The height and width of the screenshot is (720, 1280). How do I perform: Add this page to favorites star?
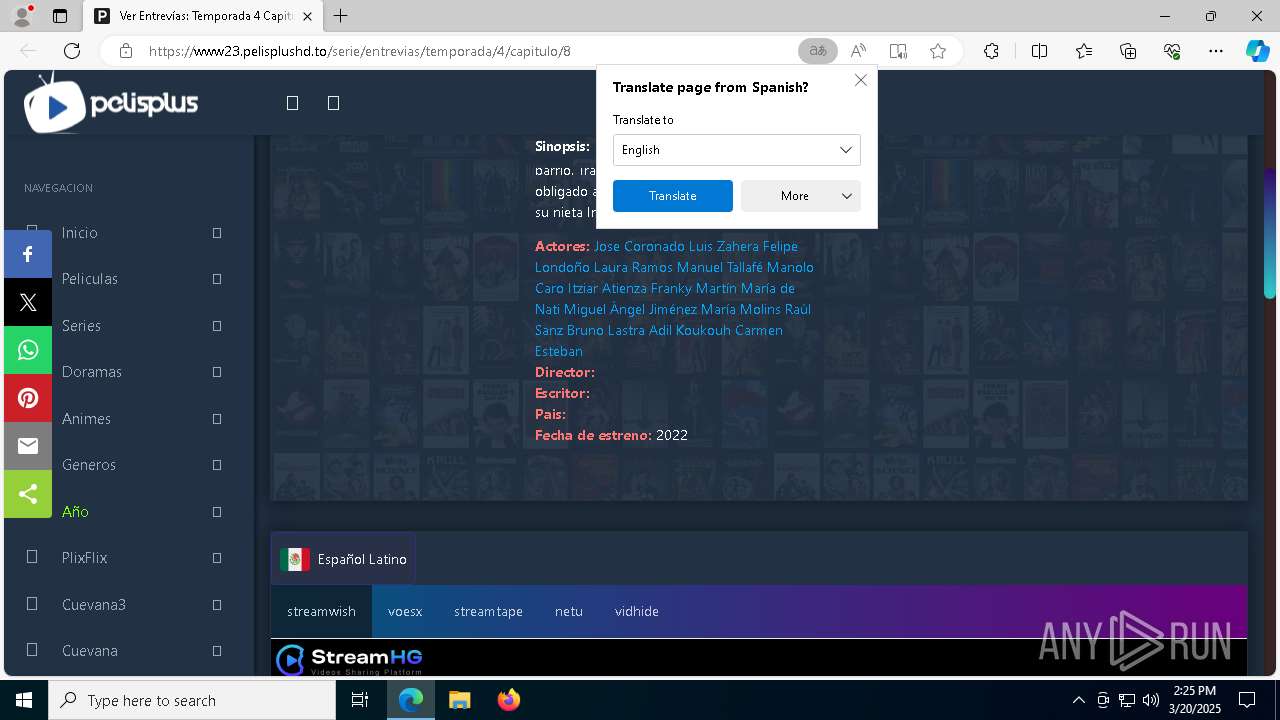tap(938, 51)
